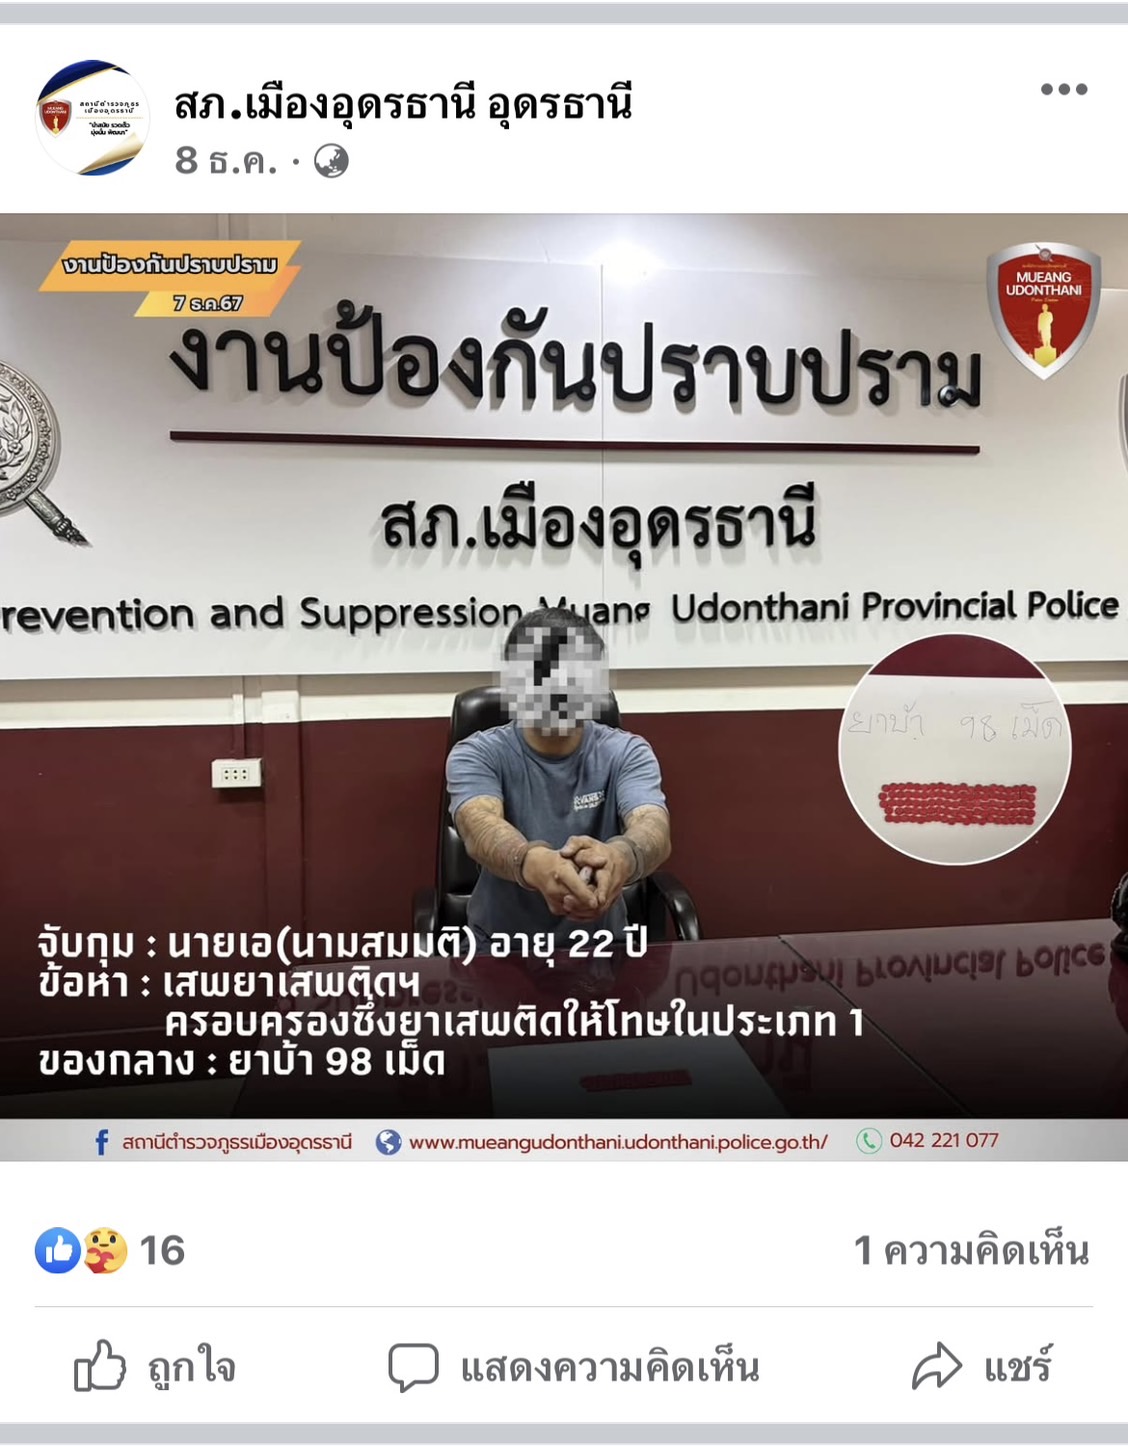Click the Mueang Udonthani shield logo
This screenshot has height=1450, width=1128.
[x=1043, y=309]
